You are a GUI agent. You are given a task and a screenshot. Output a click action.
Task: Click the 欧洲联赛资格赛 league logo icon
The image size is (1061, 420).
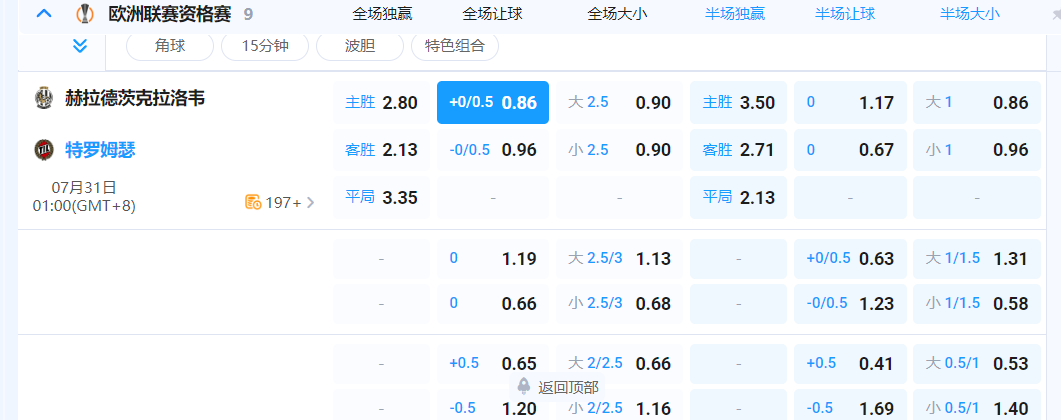(85, 13)
